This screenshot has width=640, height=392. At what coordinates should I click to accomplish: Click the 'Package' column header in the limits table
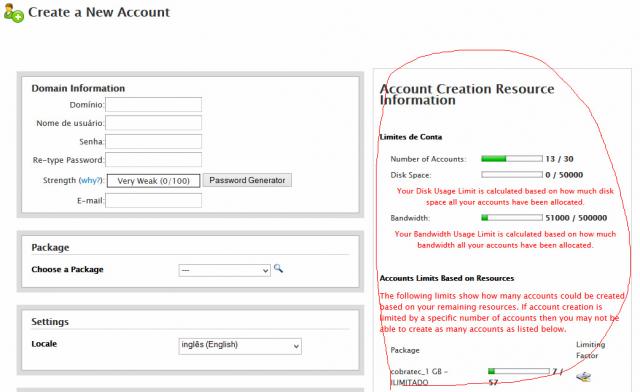[404, 350]
